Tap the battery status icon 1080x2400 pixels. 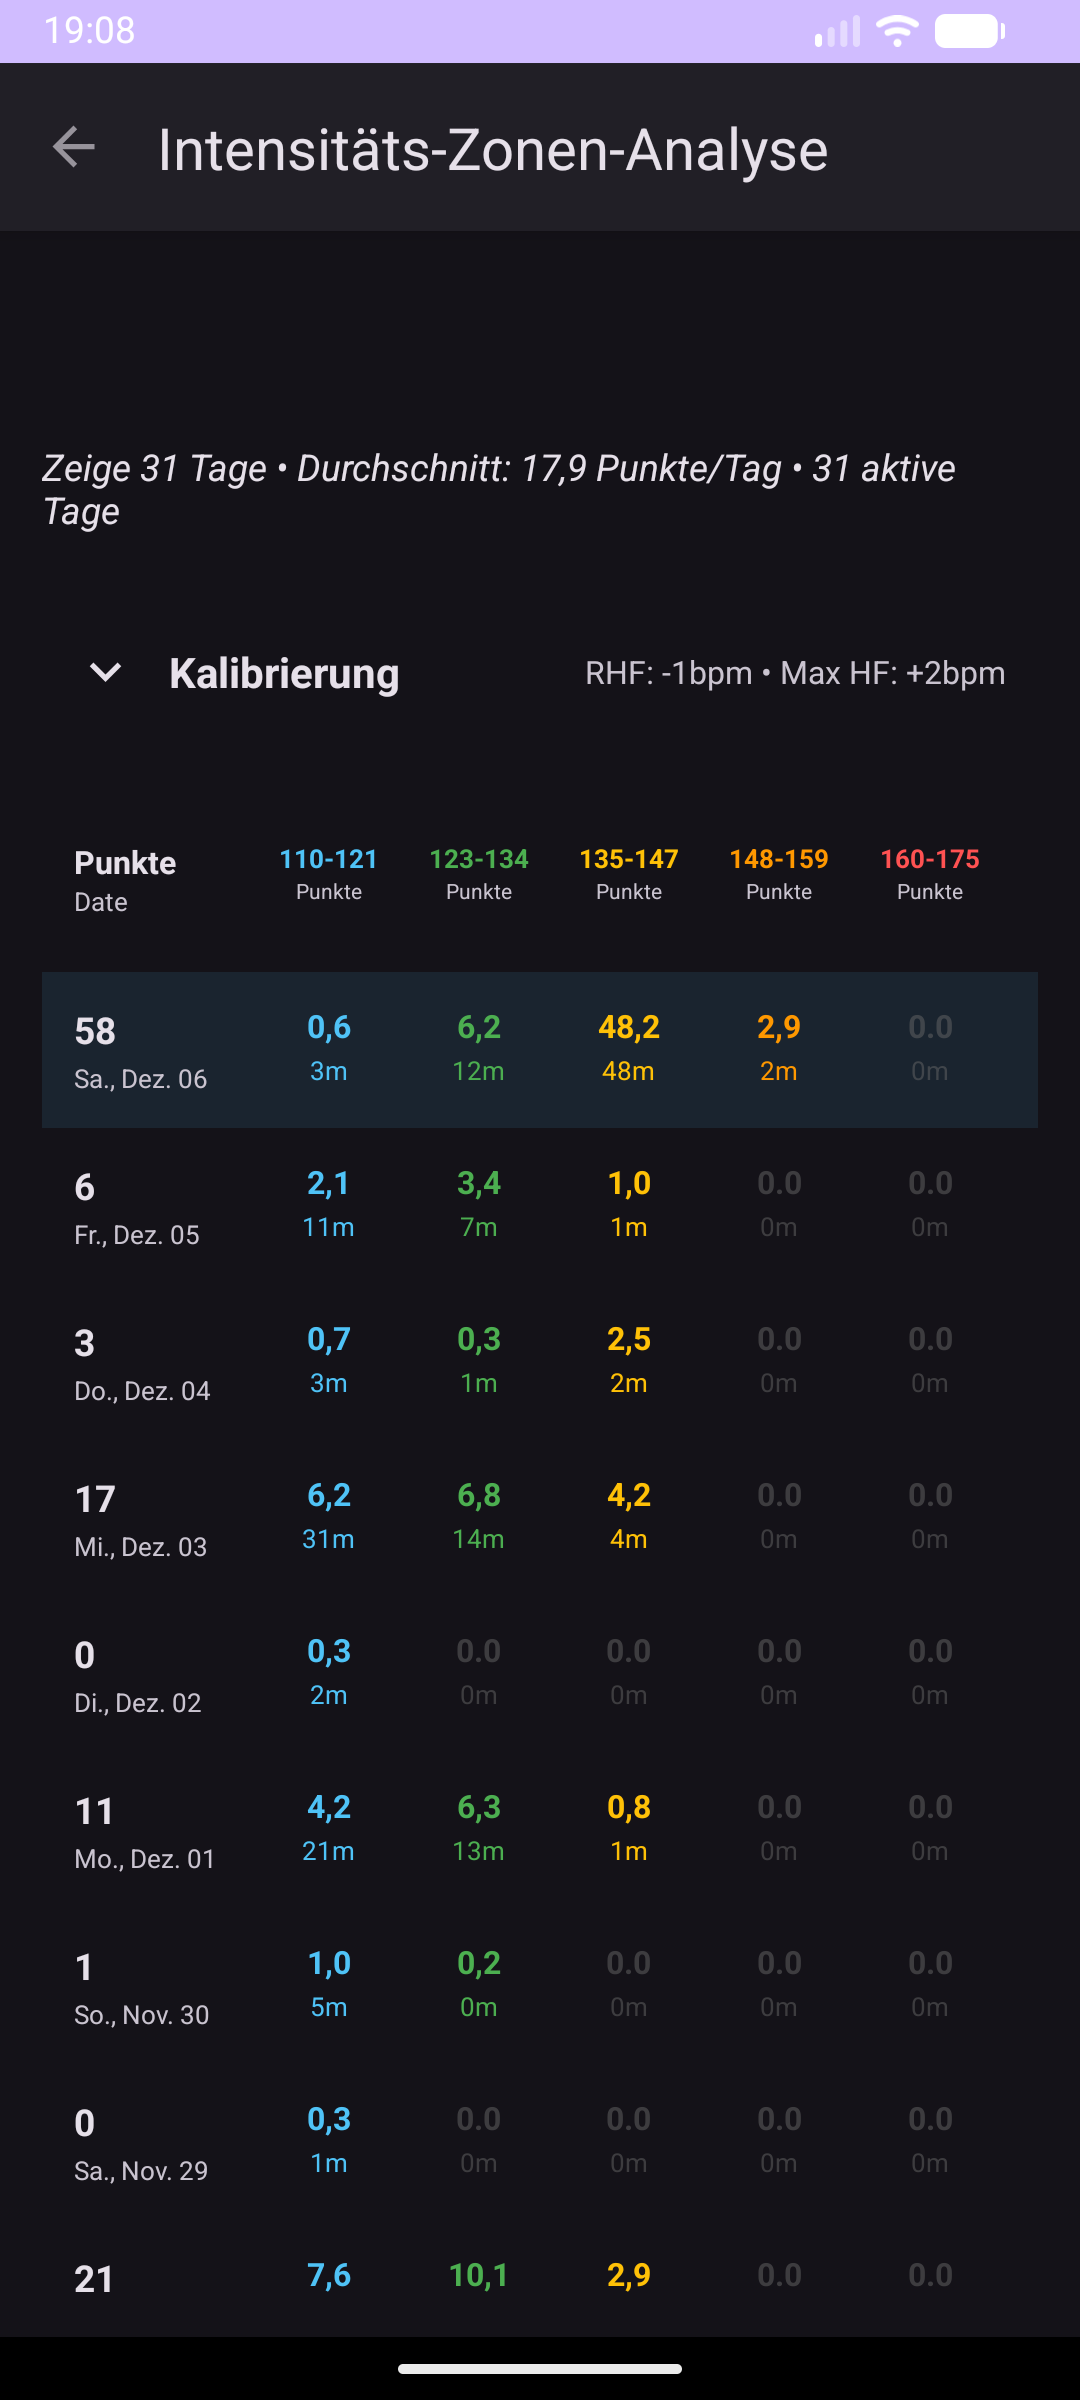[969, 31]
